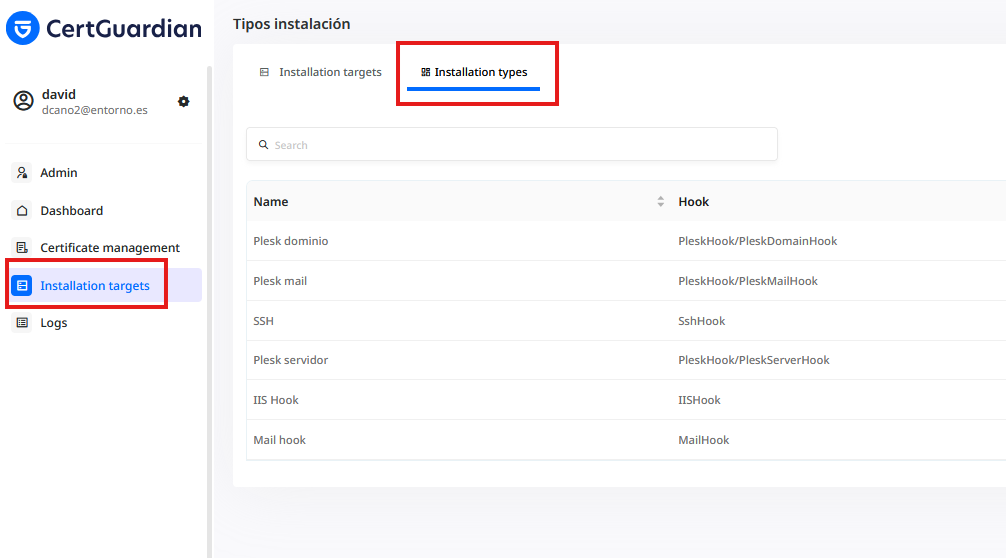This screenshot has height=558, width=1006.
Task: Click the Logs list icon
Action: pyautogui.click(x=22, y=323)
